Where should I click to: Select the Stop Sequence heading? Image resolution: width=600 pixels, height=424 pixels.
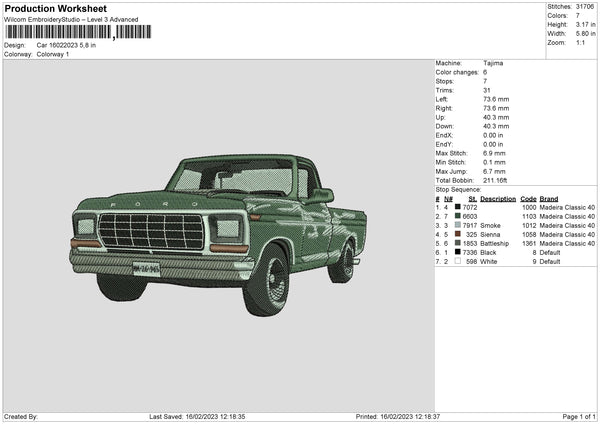(x=458, y=188)
